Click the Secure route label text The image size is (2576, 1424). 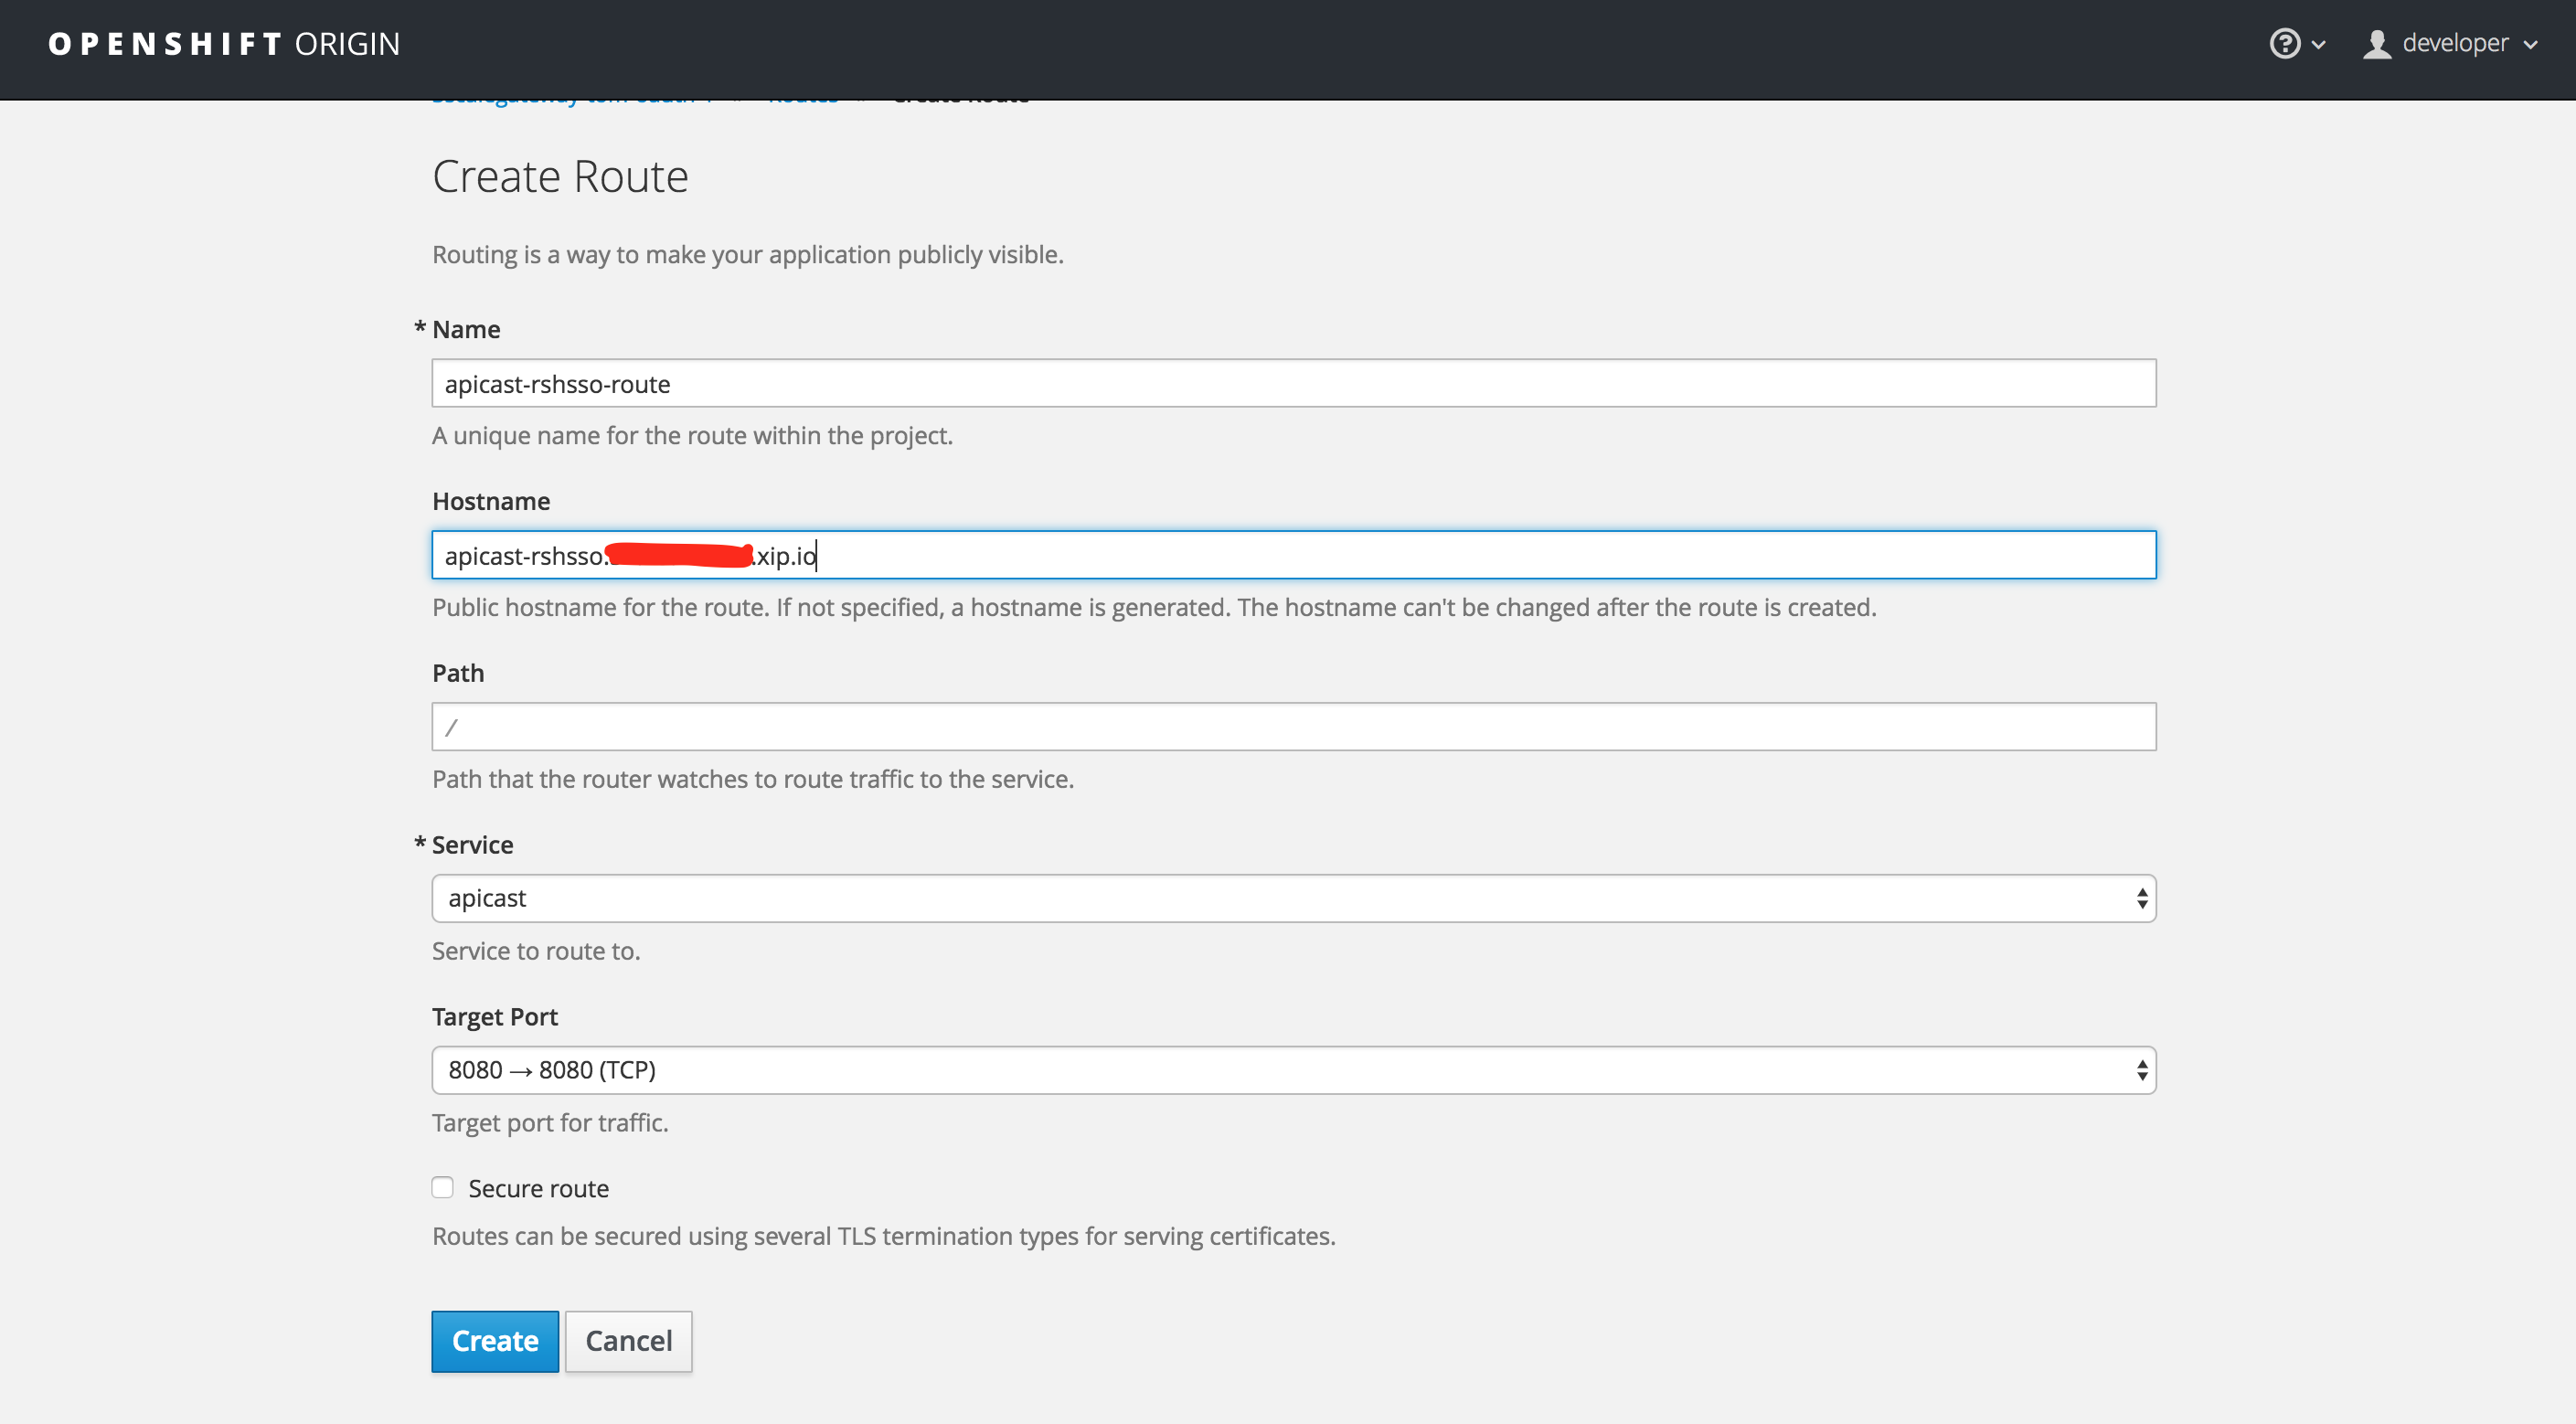(x=538, y=1188)
